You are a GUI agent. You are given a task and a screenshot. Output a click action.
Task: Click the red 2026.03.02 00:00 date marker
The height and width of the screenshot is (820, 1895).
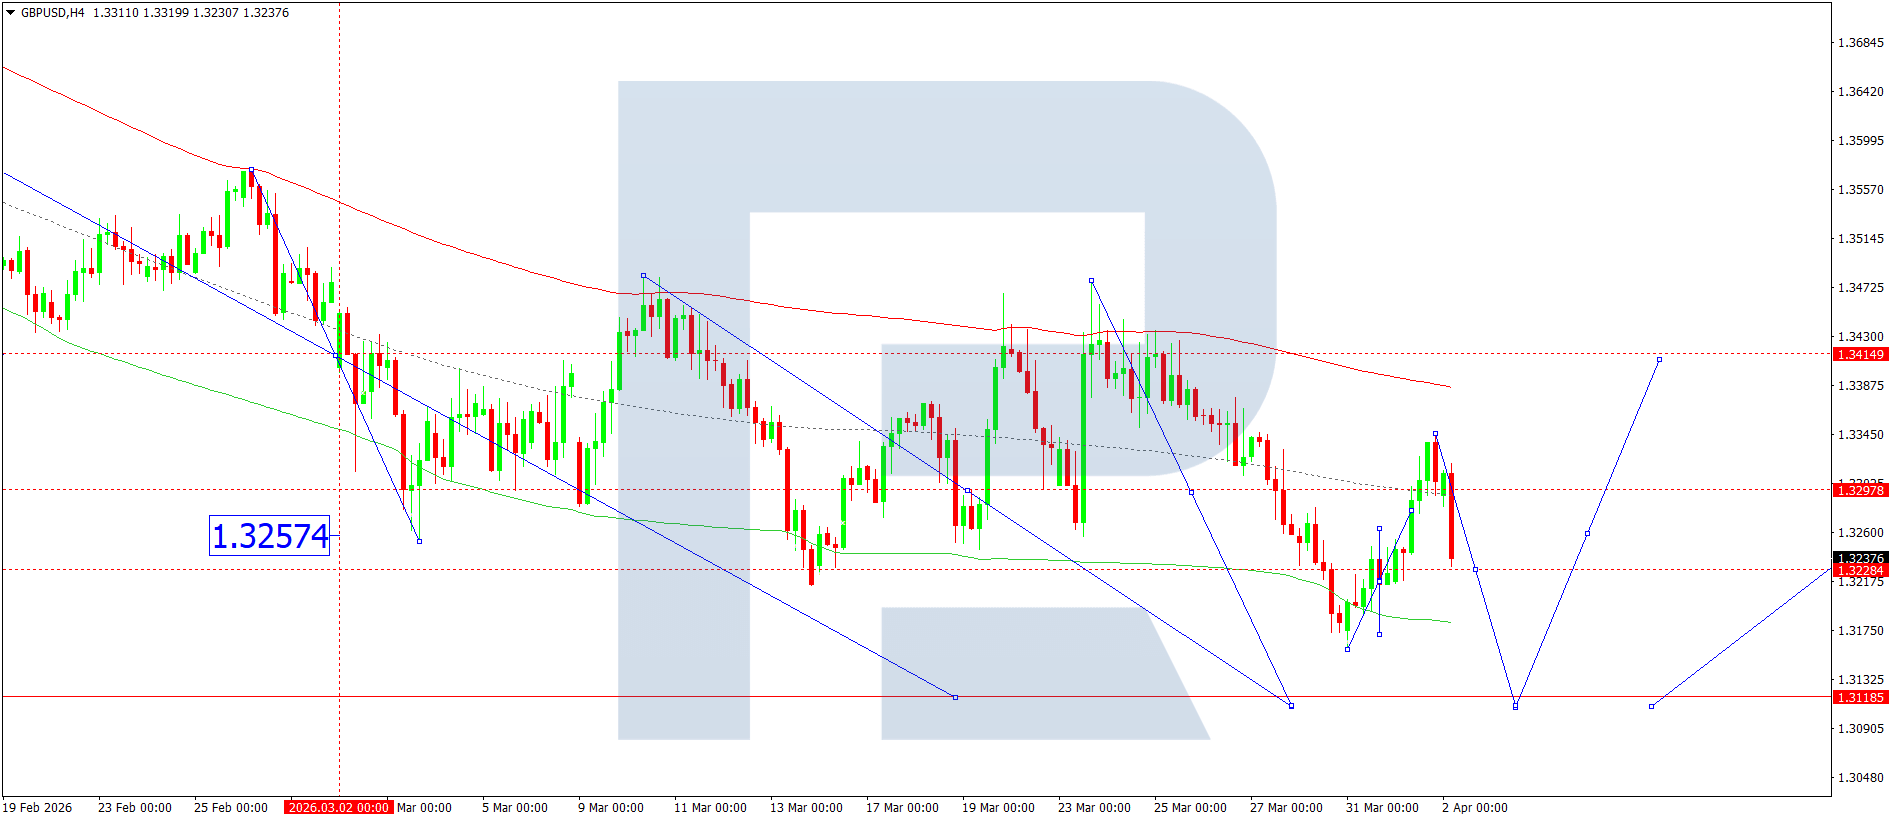tap(338, 808)
